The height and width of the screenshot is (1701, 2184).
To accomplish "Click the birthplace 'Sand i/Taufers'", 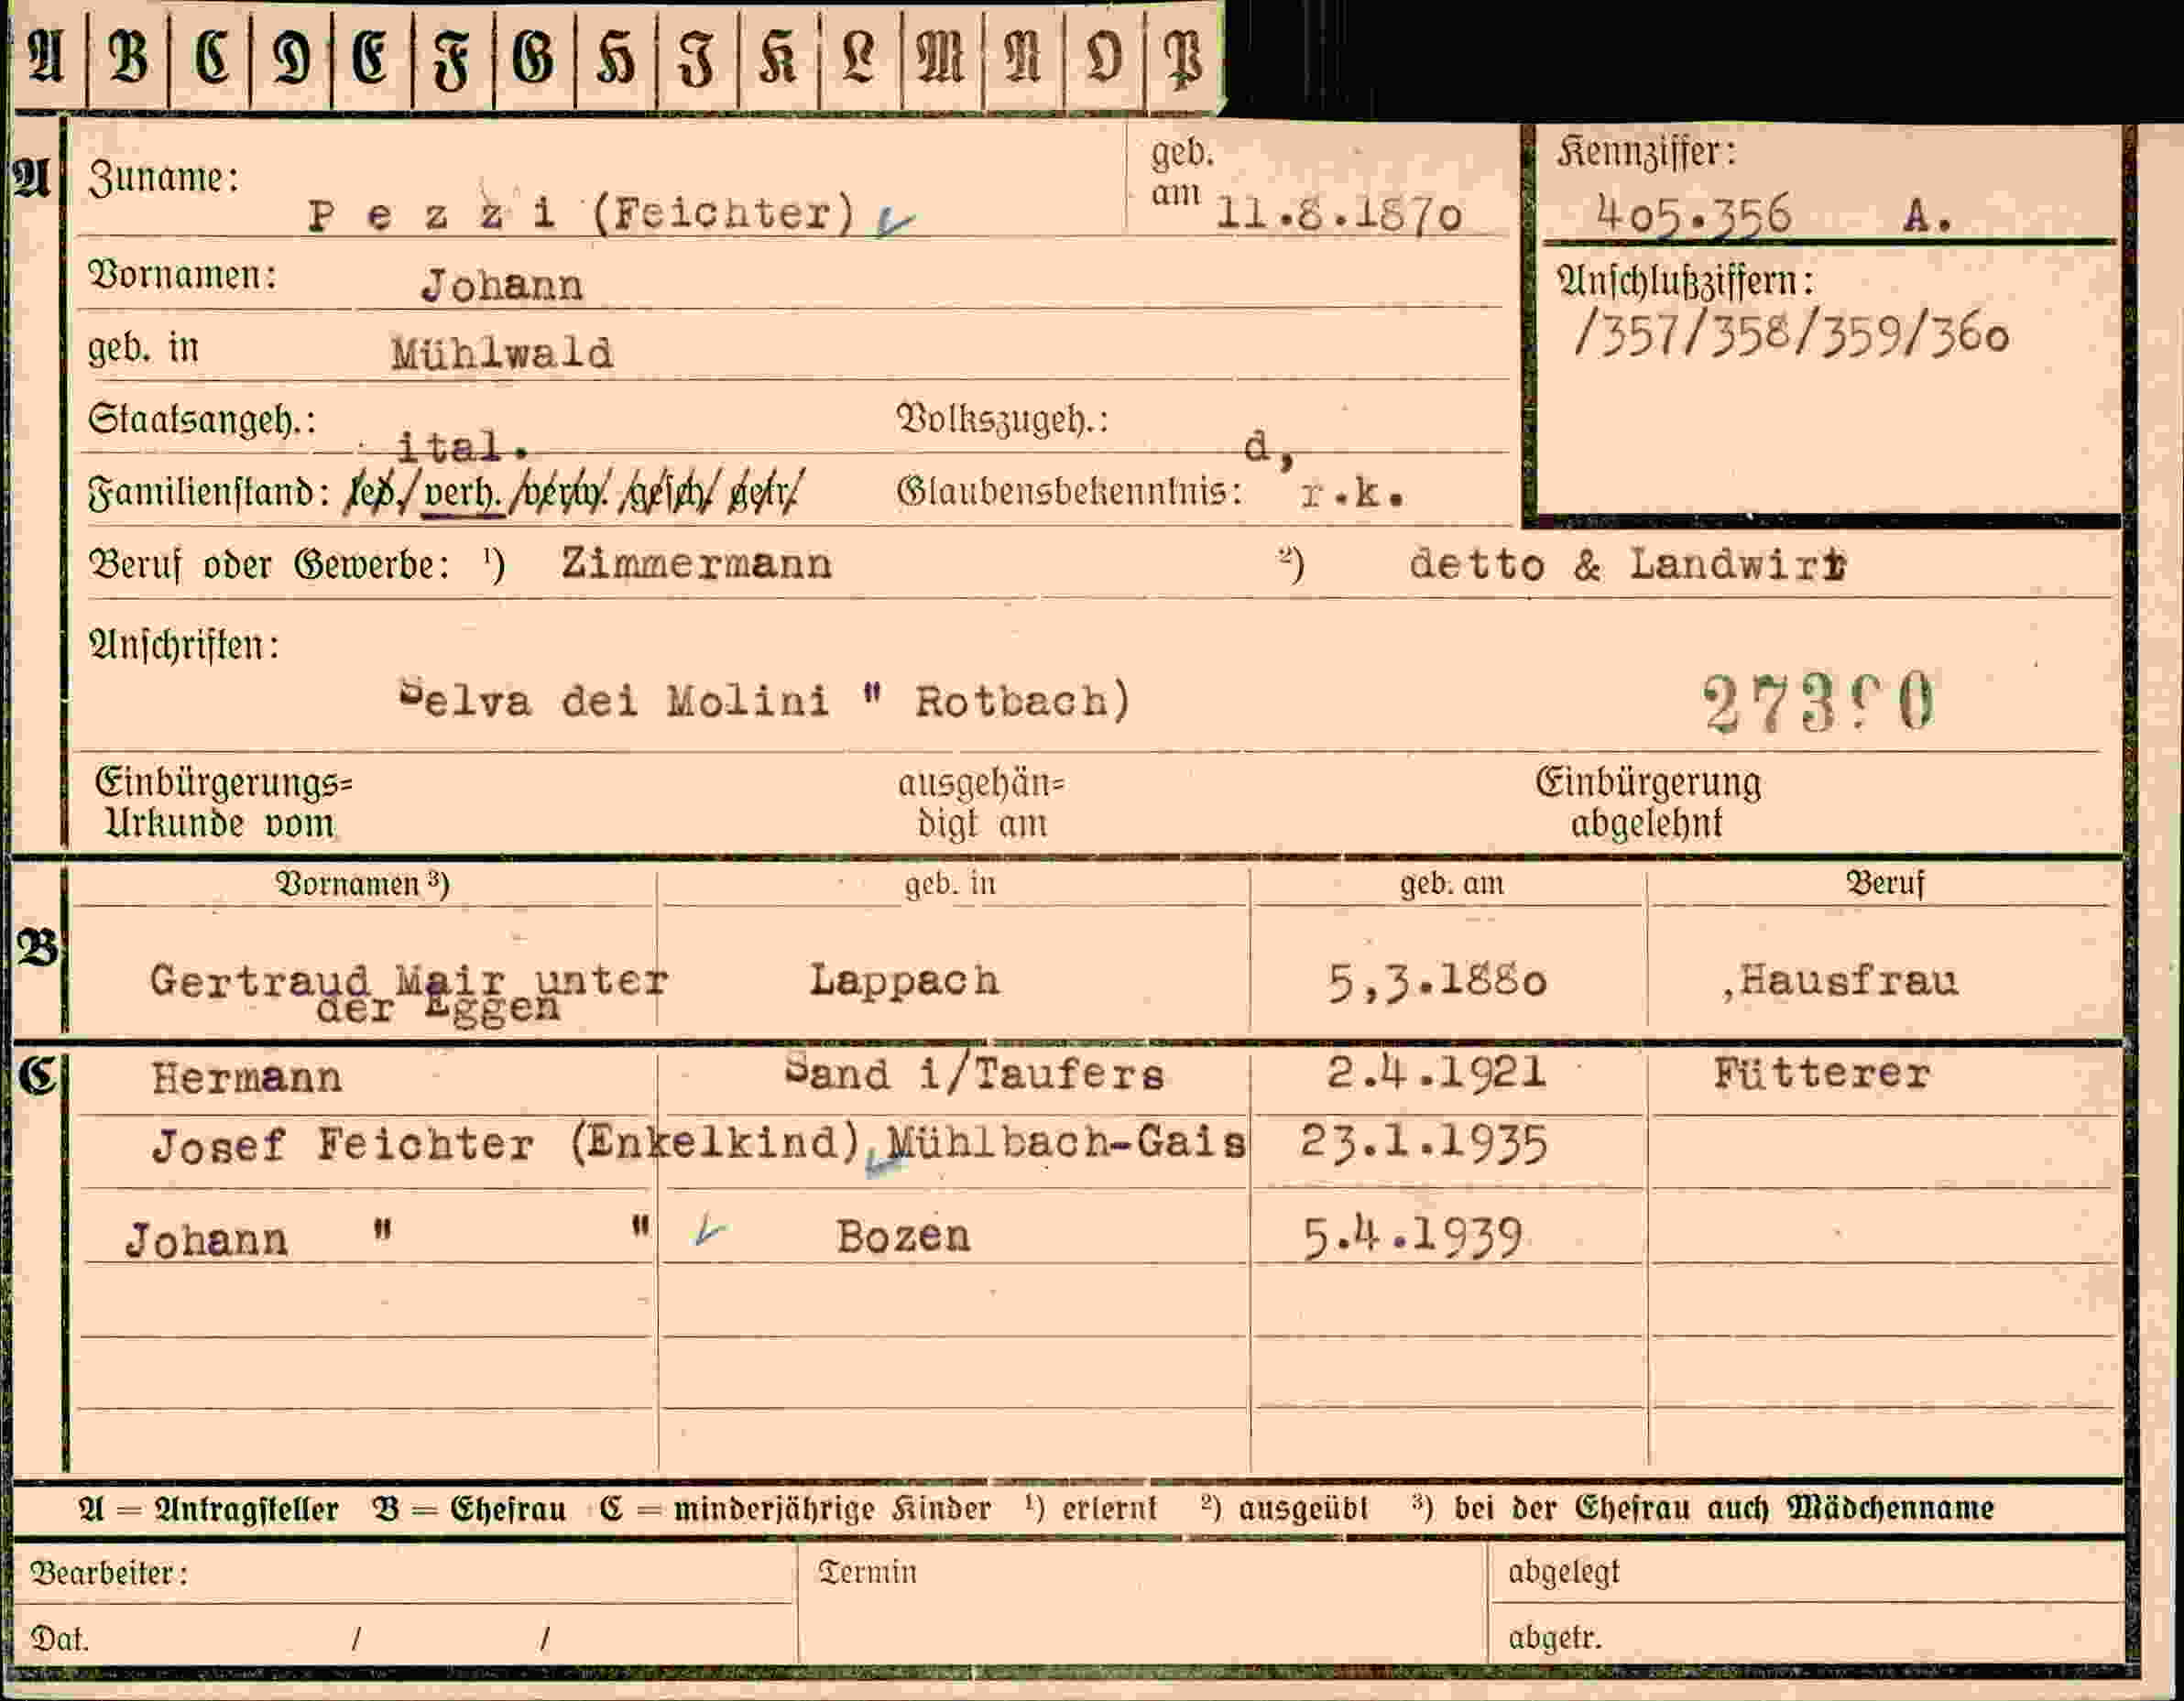I will click(x=975, y=1074).
